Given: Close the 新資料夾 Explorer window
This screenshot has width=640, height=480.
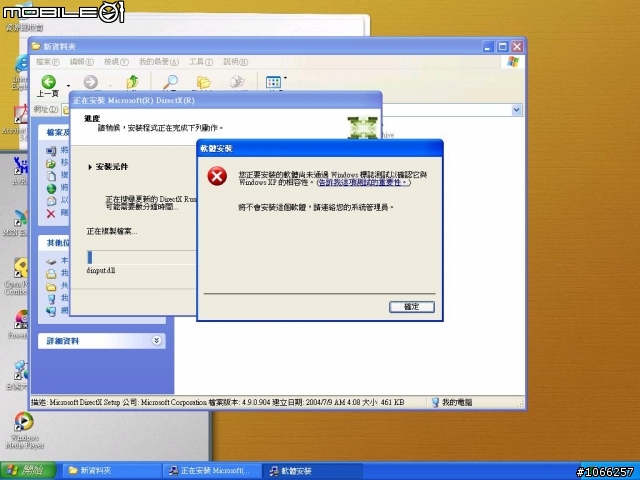Looking at the screenshot, I should 517,47.
